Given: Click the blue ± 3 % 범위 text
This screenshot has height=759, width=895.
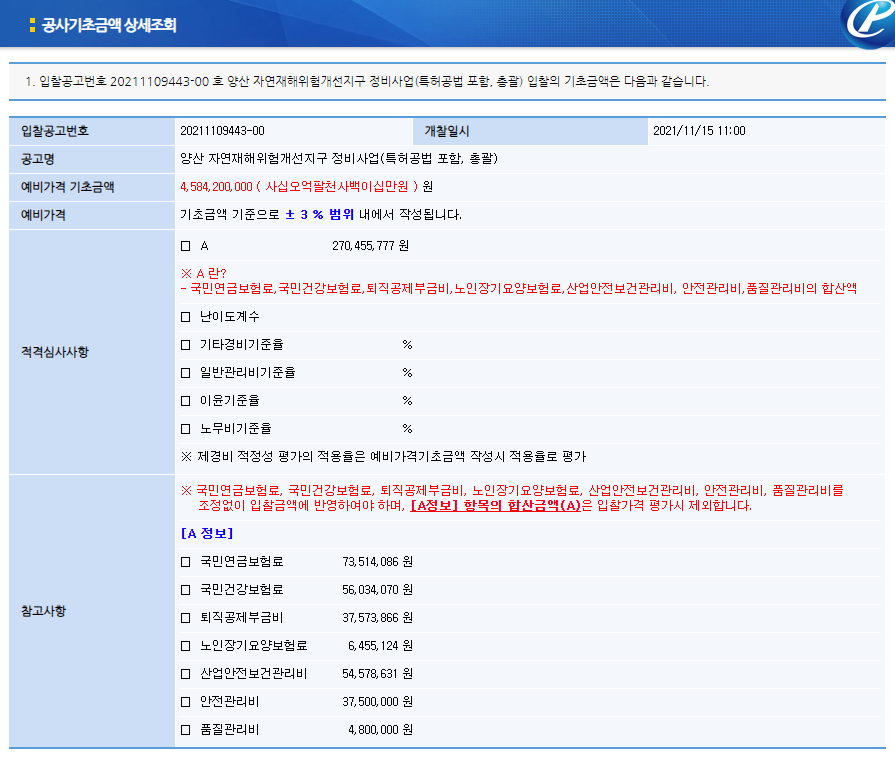Looking at the screenshot, I should click(x=320, y=215).
